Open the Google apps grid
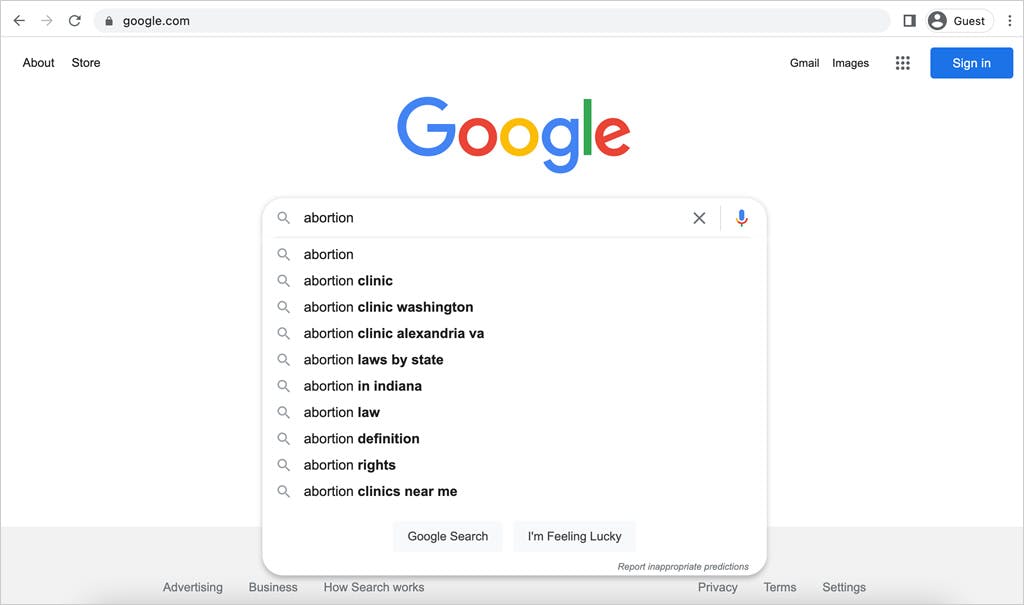This screenshot has width=1024, height=605. pos(902,62)
